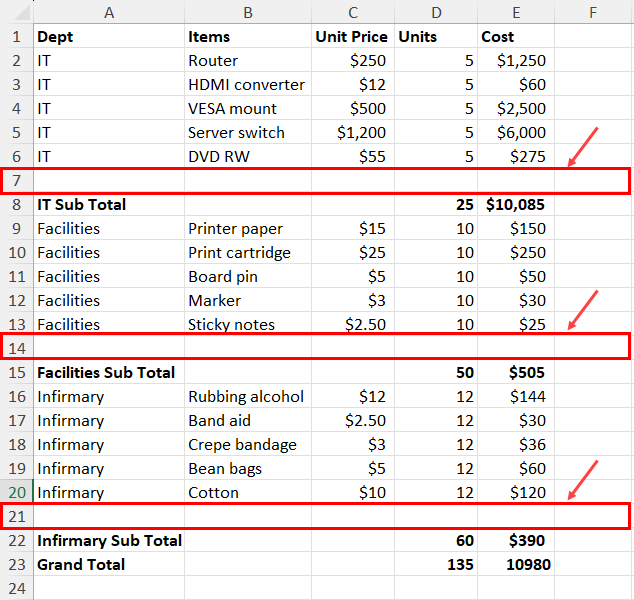Select the $120 cost cell
The image size is (634, 600).
click(x=516, y=492)
